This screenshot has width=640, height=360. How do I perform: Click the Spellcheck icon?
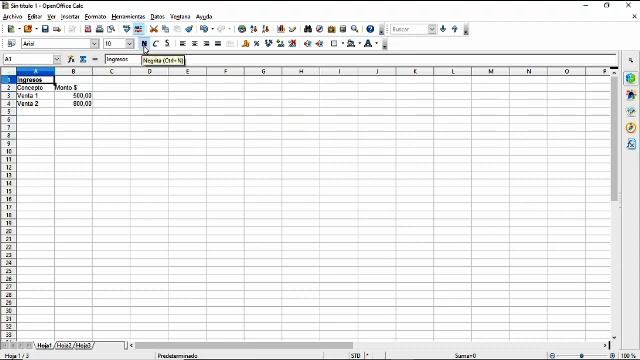pyautogui.click(x=127, y=29)
